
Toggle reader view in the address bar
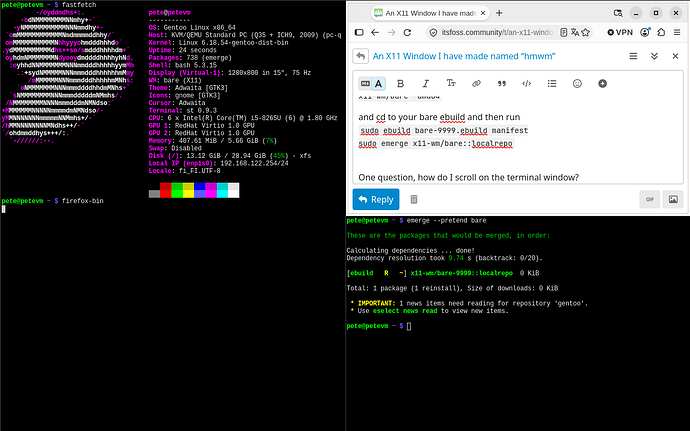[x=563, y=32]
